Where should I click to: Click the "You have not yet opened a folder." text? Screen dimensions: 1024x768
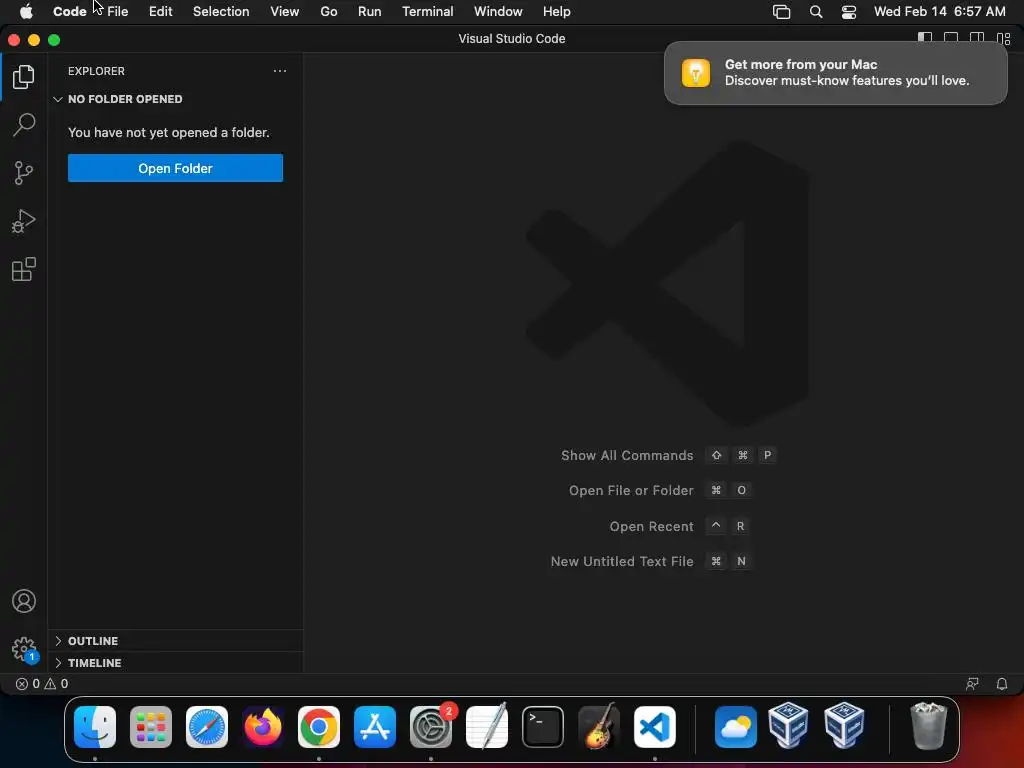pyautogui.click(x=168, y=133)
